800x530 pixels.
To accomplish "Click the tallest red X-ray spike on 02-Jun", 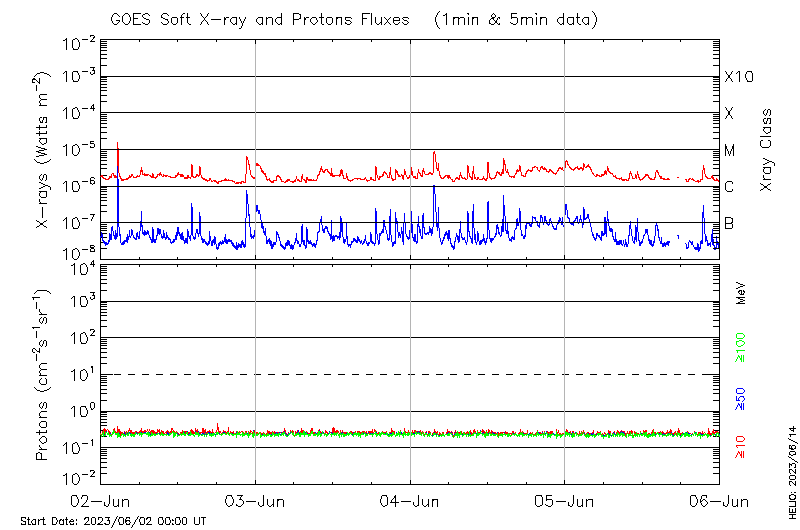I will pos(118,144).
